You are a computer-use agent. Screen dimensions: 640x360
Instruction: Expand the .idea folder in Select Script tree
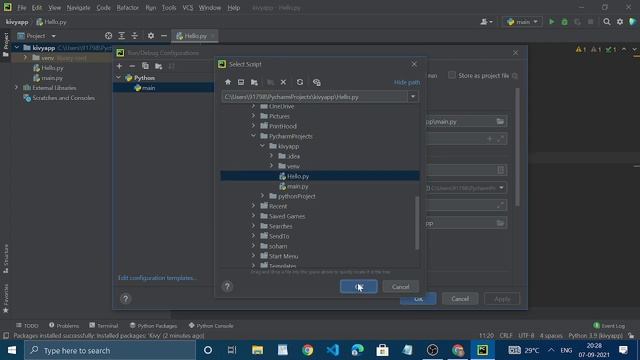click(x=271, y=156)
